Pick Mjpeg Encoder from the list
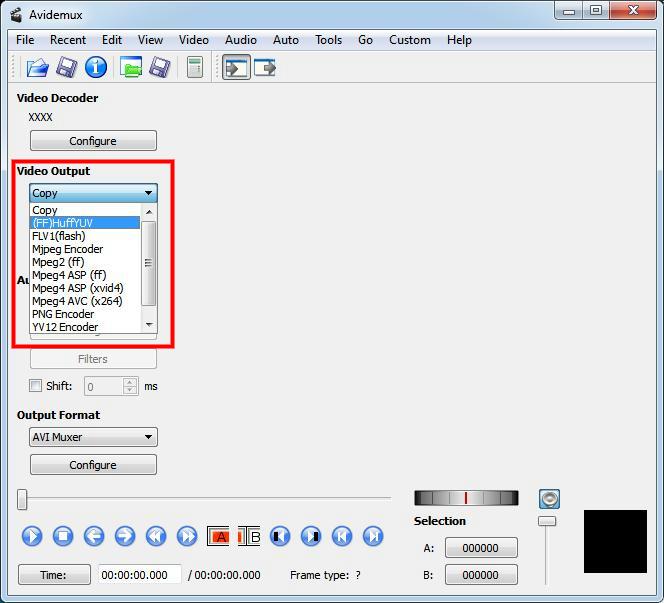The image size is (664, 603). point(85,249)
